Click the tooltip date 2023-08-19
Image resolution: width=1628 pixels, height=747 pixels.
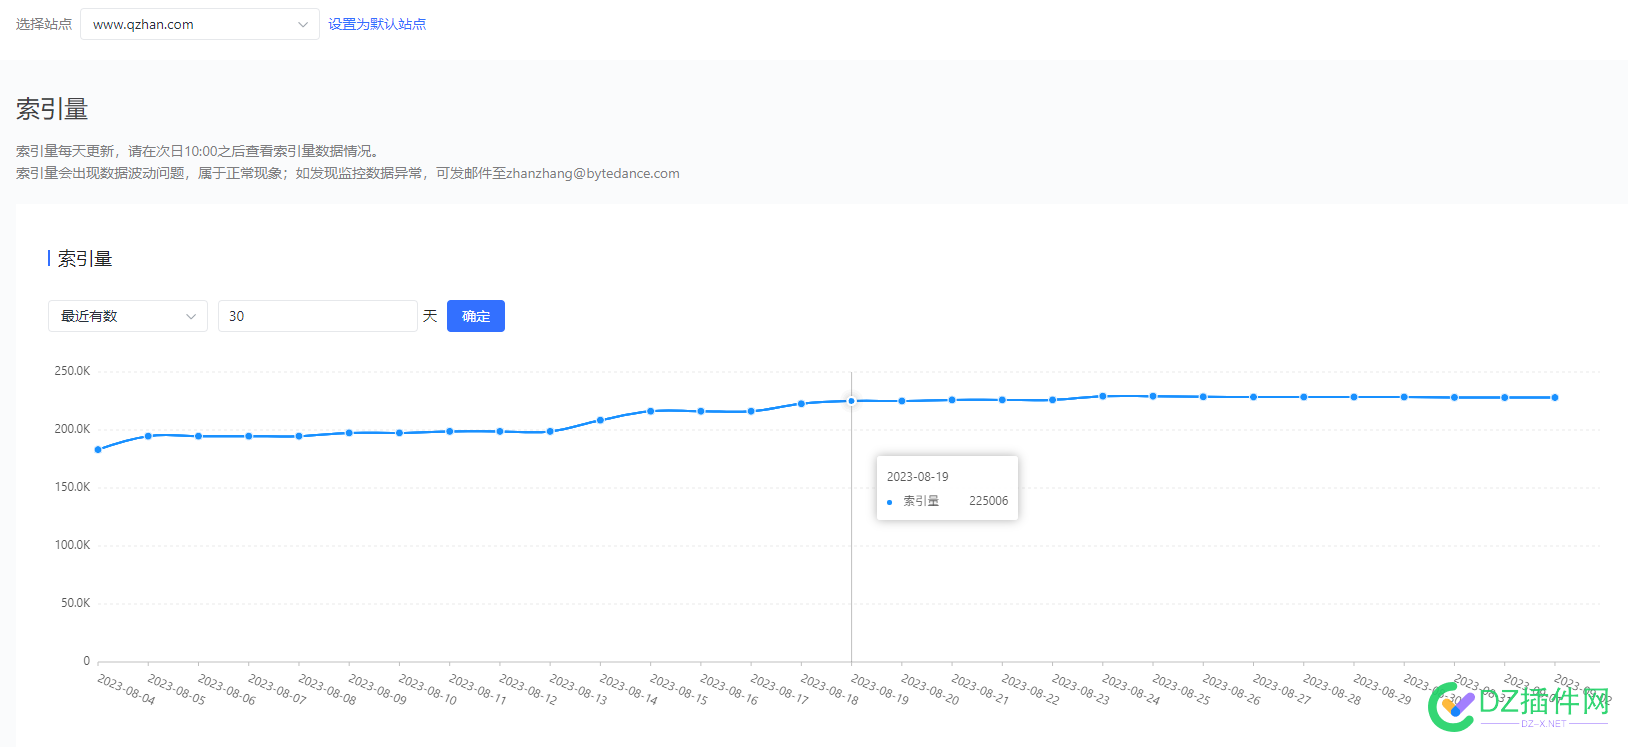917,477
